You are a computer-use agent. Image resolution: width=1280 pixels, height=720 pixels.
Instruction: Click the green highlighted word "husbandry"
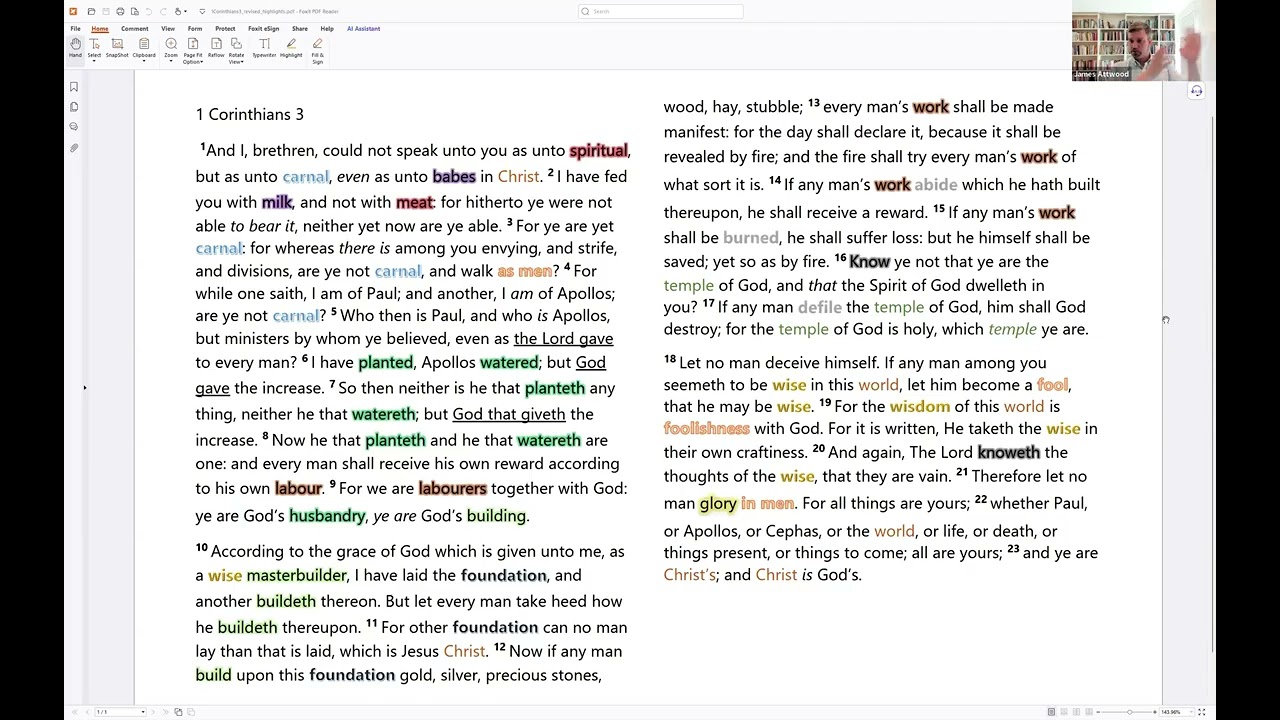(327, 516)
